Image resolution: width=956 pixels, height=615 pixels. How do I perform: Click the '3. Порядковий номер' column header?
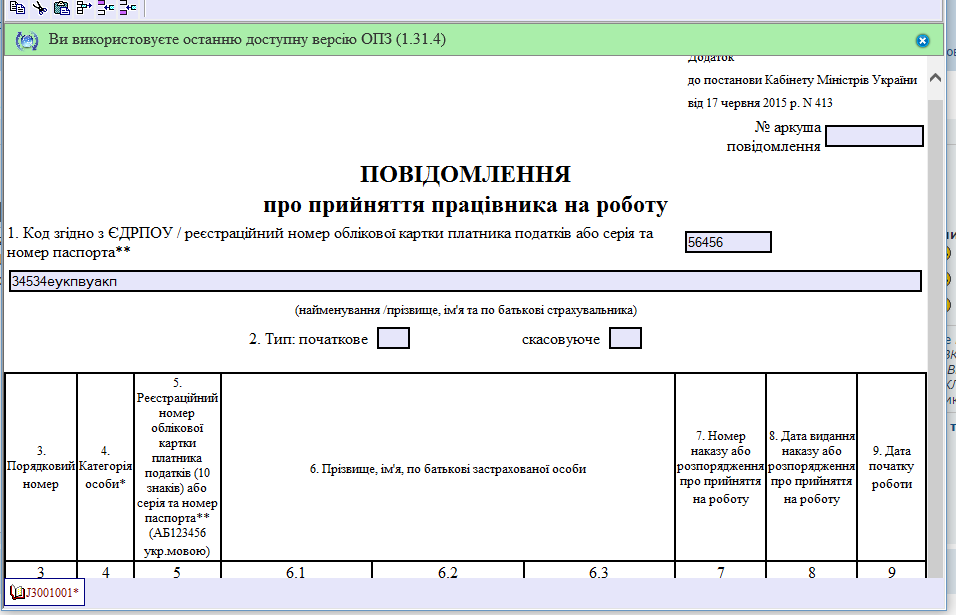(x=41, y=467)
